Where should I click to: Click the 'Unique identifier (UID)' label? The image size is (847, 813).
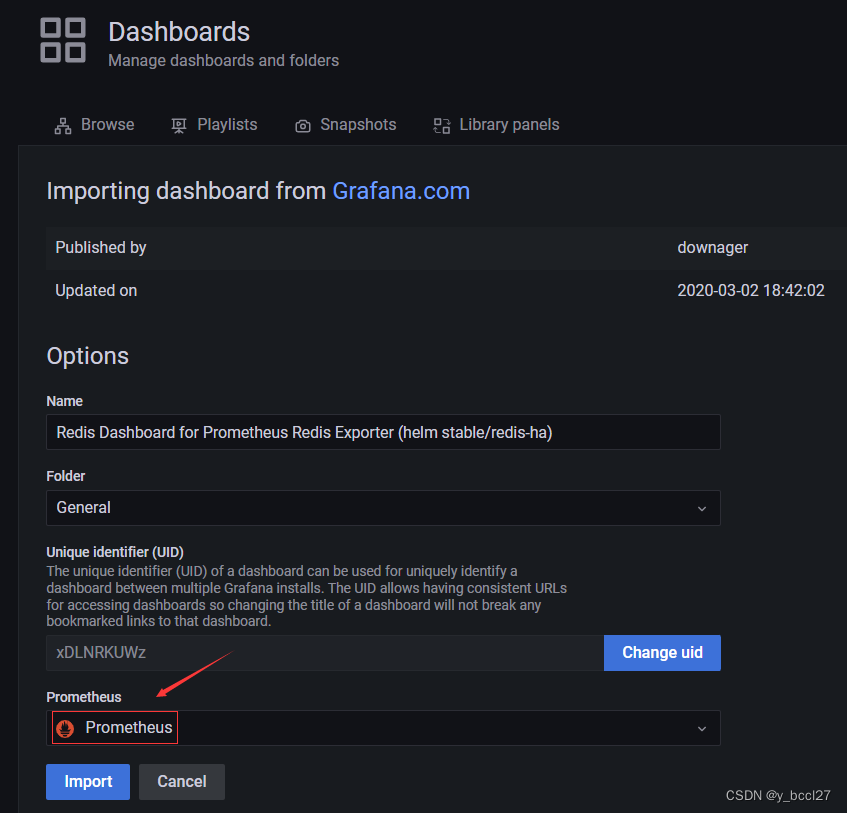115,552
